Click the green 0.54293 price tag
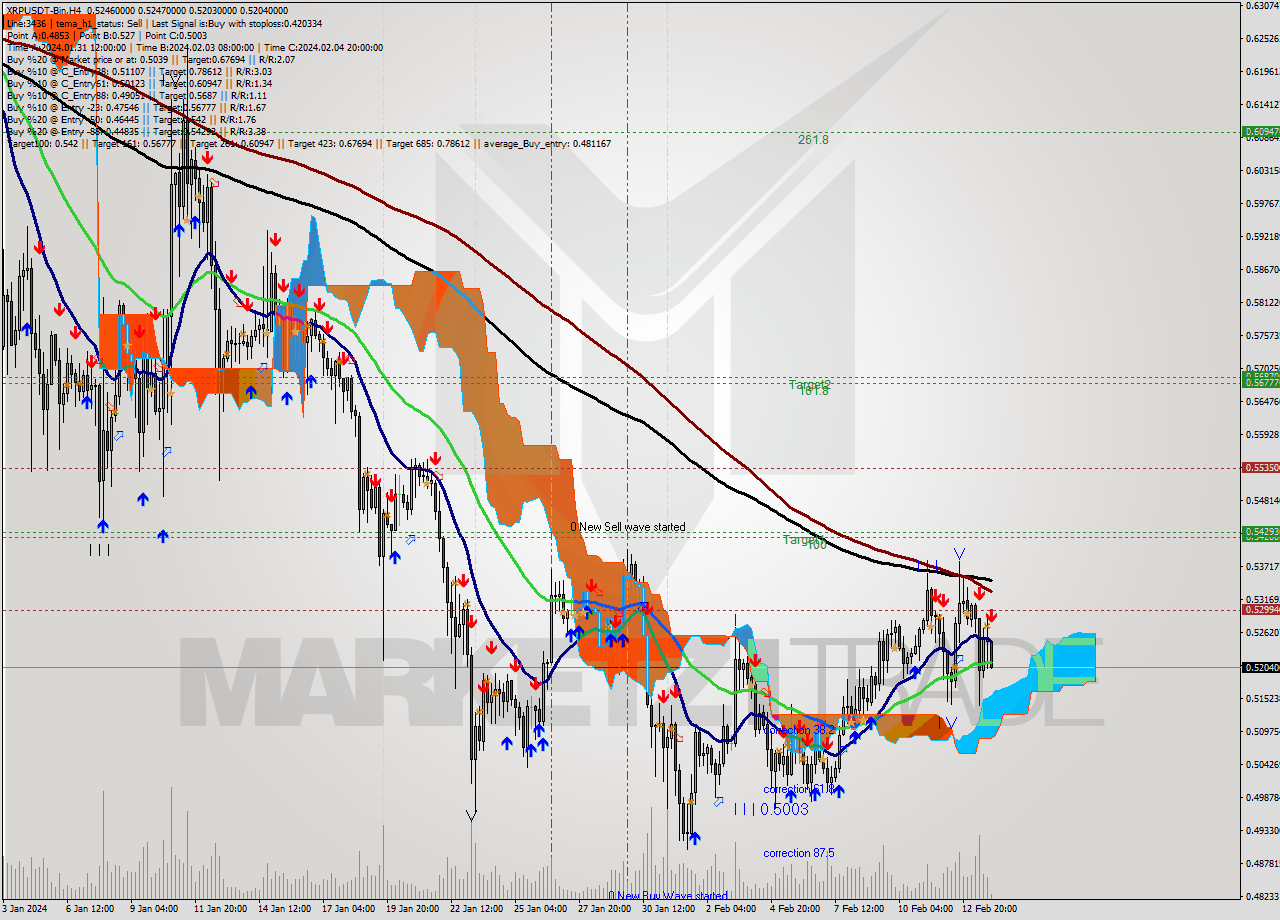This screenshot has width=1280, height=920. coord(1260,531)
